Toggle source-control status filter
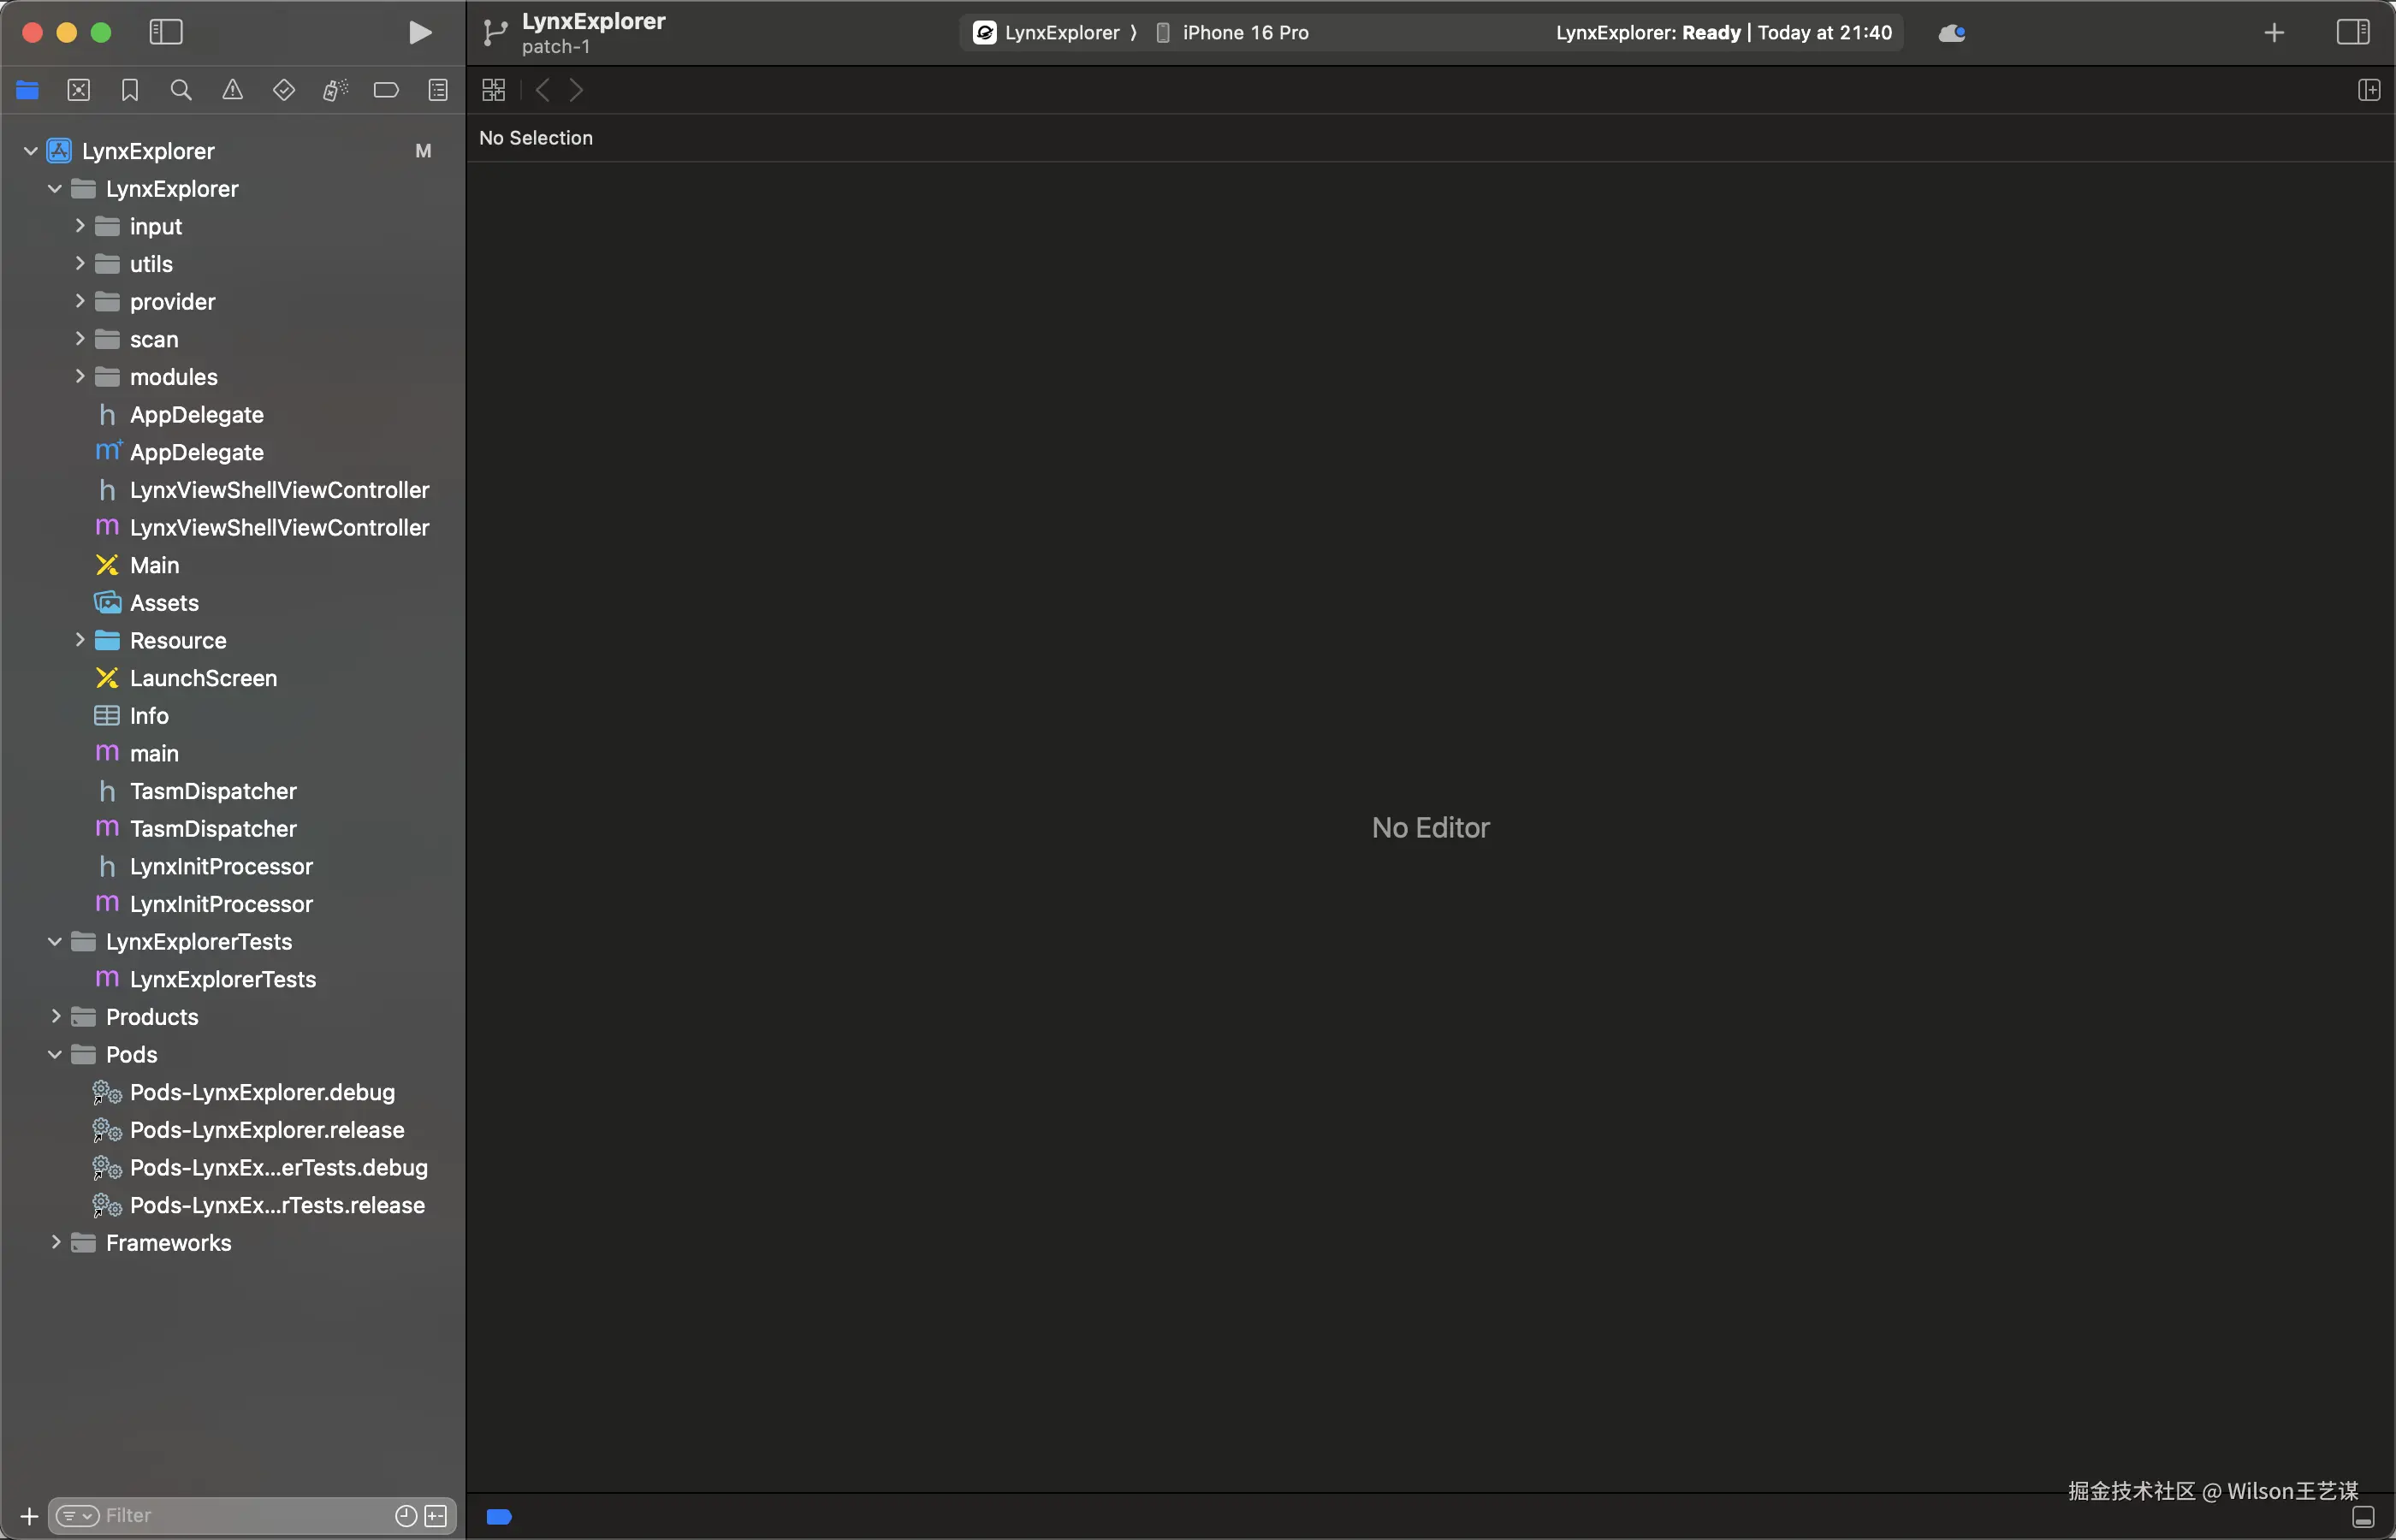The width and height of the screenshot is (2396, 1540). point(436,1516)
